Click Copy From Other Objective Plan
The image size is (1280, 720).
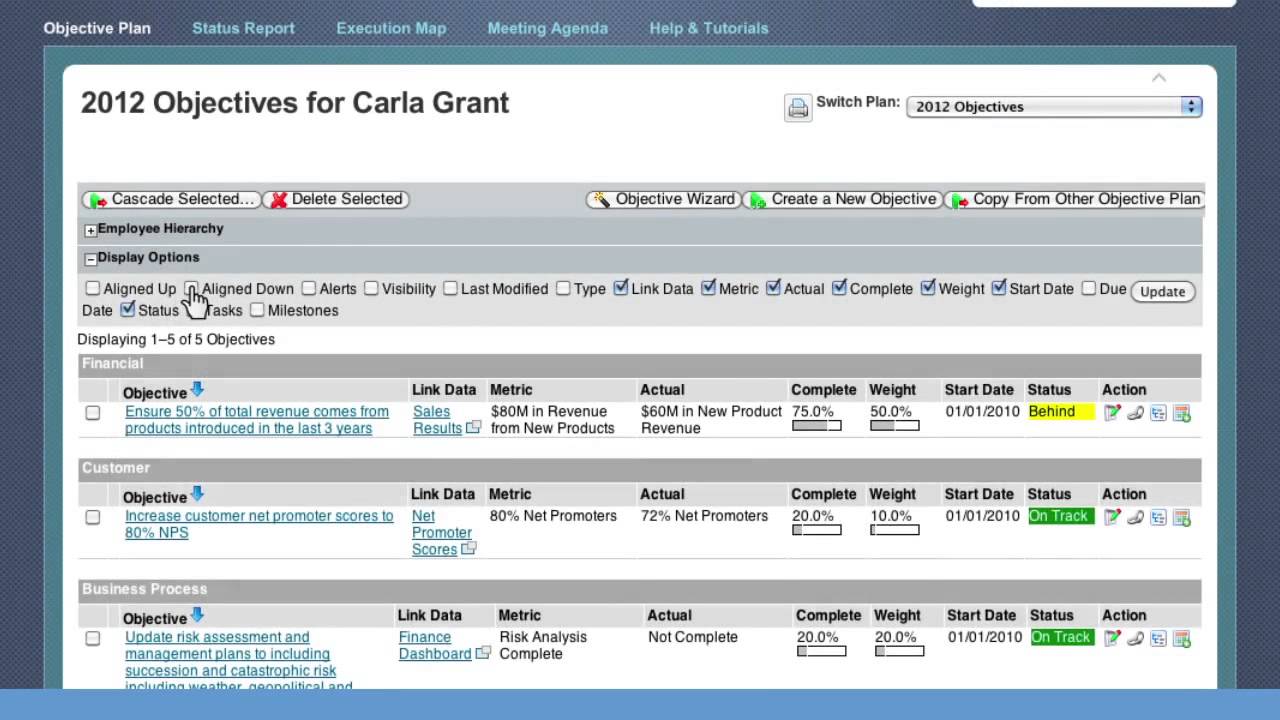1074,199
